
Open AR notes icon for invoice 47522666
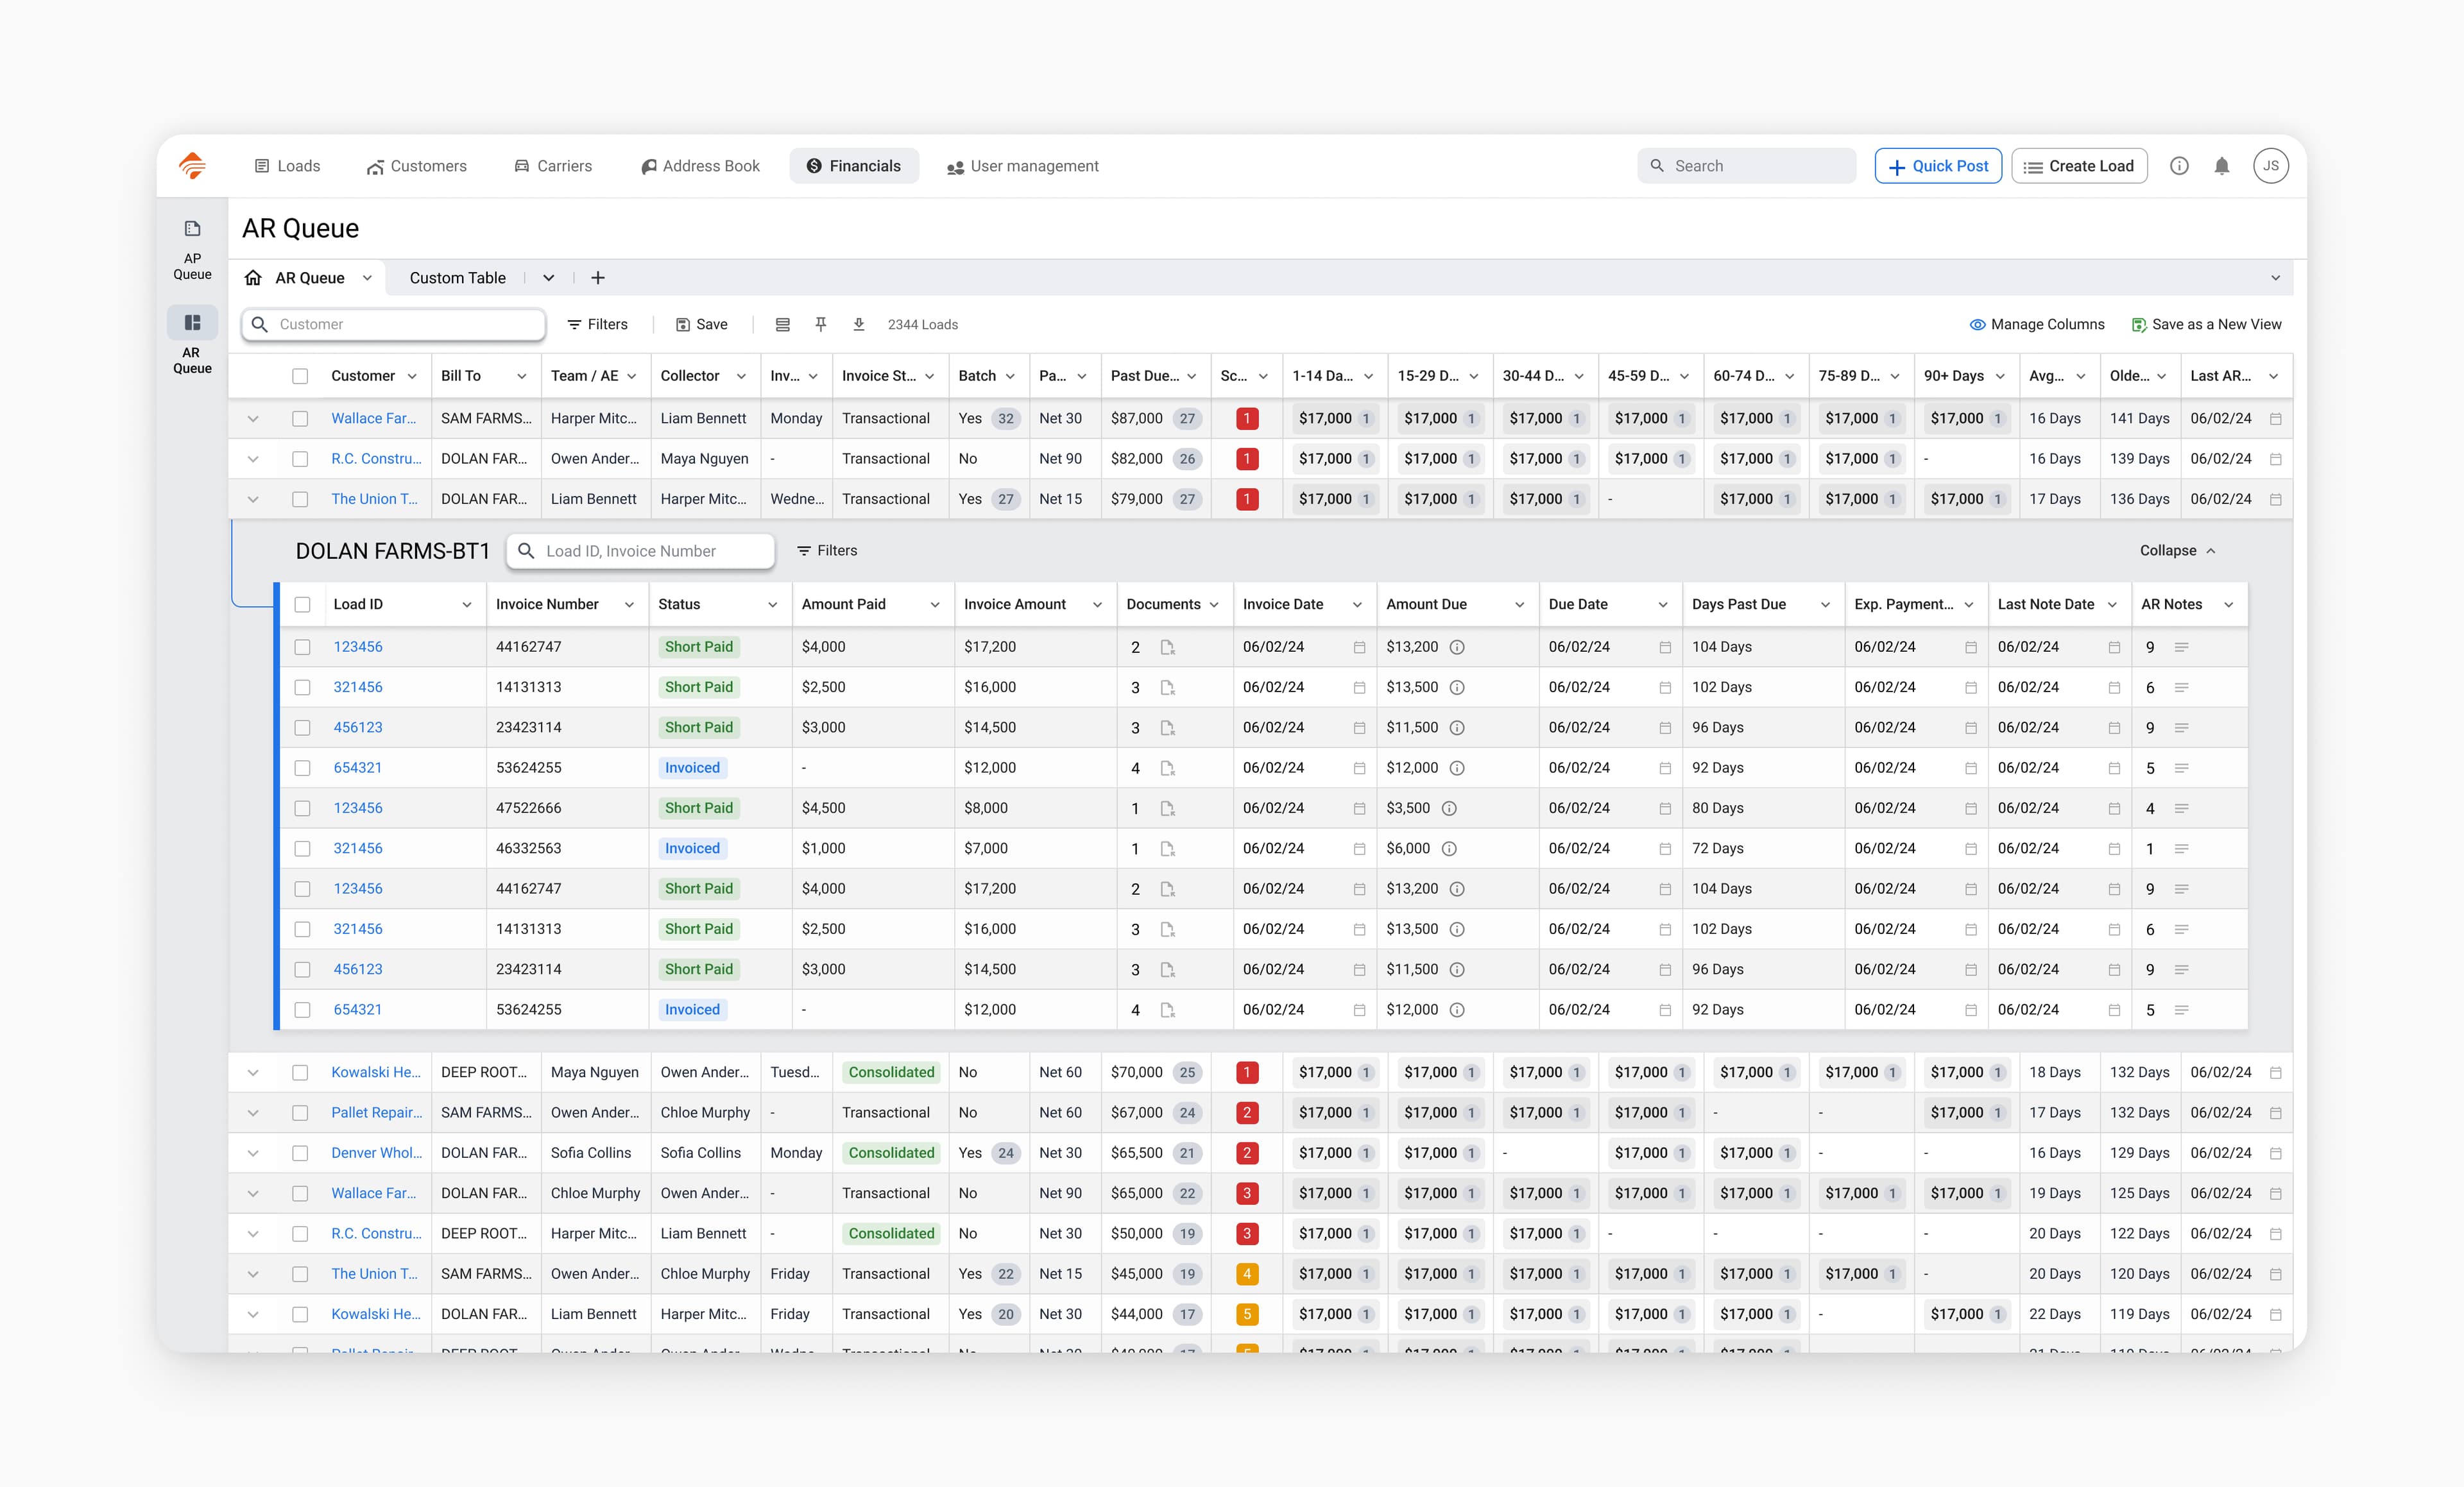(2182, 808)
